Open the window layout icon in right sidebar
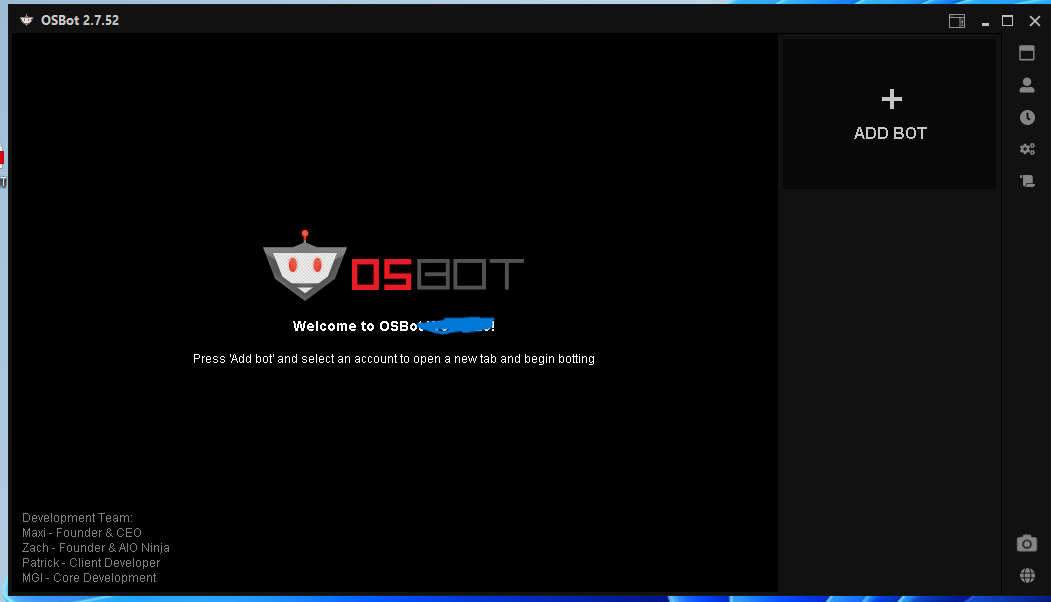This screenshot has width=1051, height=602. pos(1027,53)
